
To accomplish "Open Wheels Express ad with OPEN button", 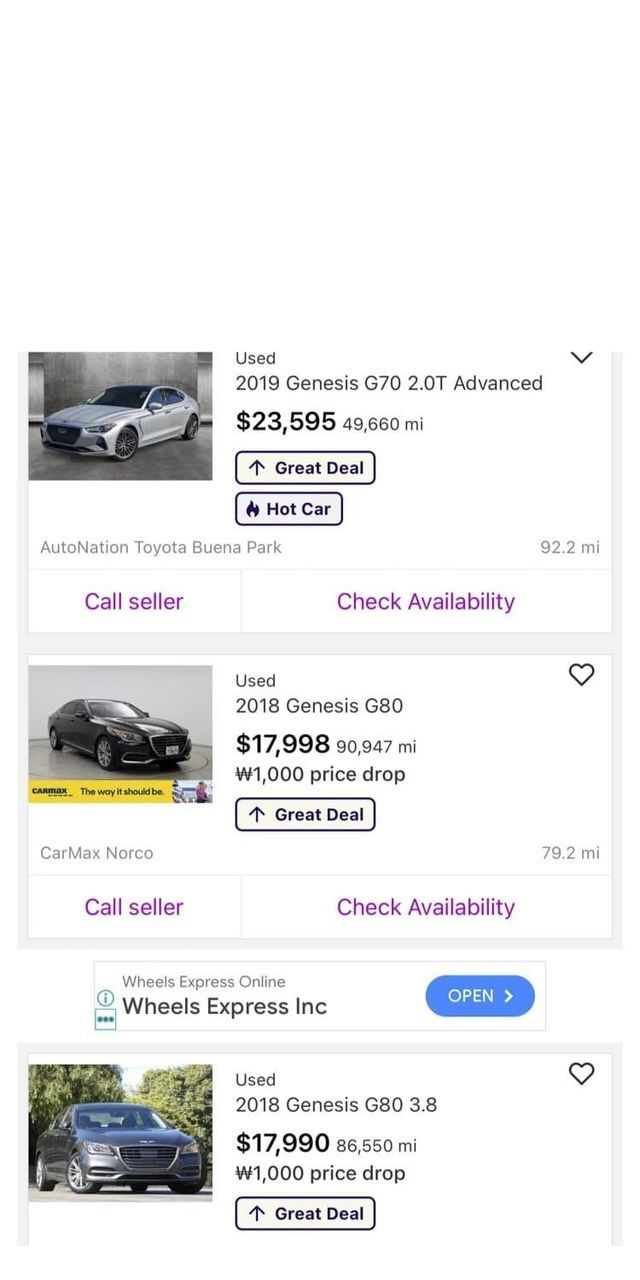I will point(480,996).
